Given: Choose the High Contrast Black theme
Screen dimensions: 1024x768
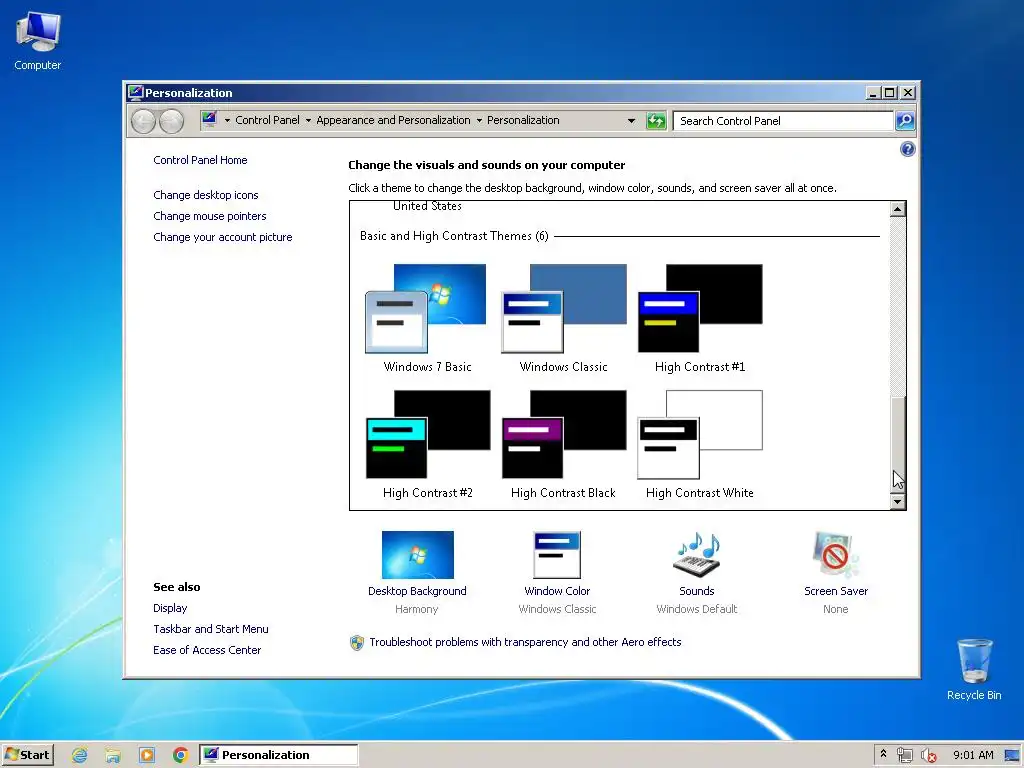Looking at the screenshot, I should (564, 445).
